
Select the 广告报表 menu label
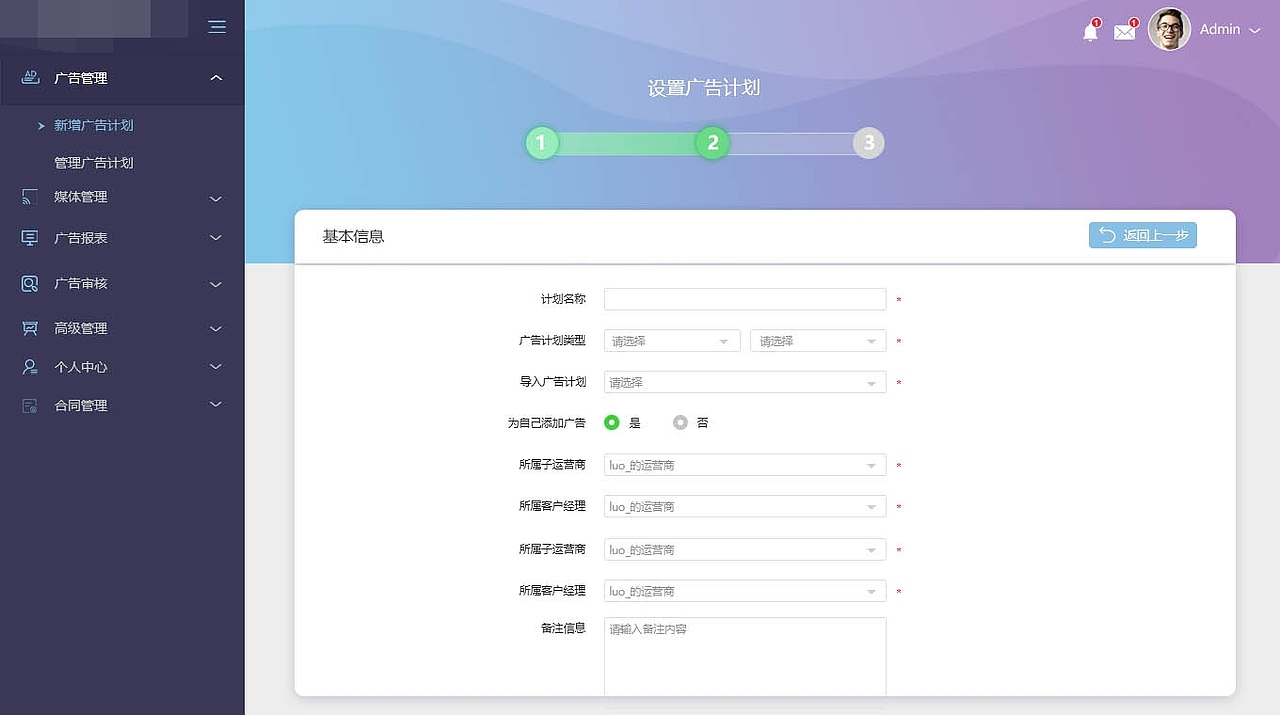(x=80, y=238)
